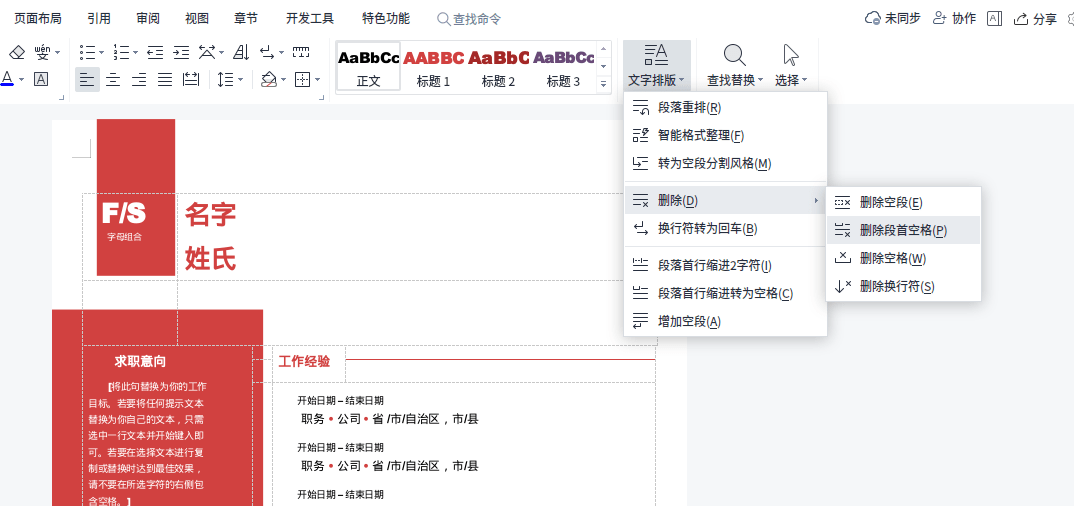Click the 查找命令 search field
1074x506 pixels.
coord(476,19)
